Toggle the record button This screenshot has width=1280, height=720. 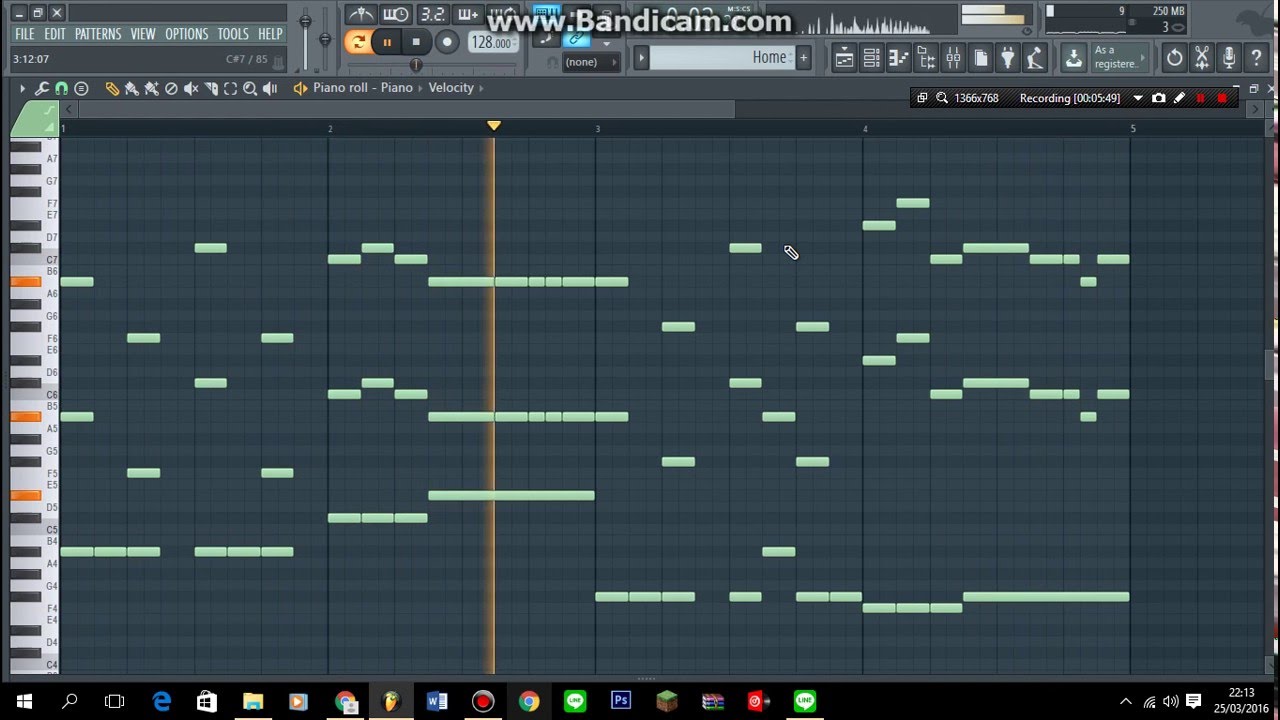coord(447,42)
